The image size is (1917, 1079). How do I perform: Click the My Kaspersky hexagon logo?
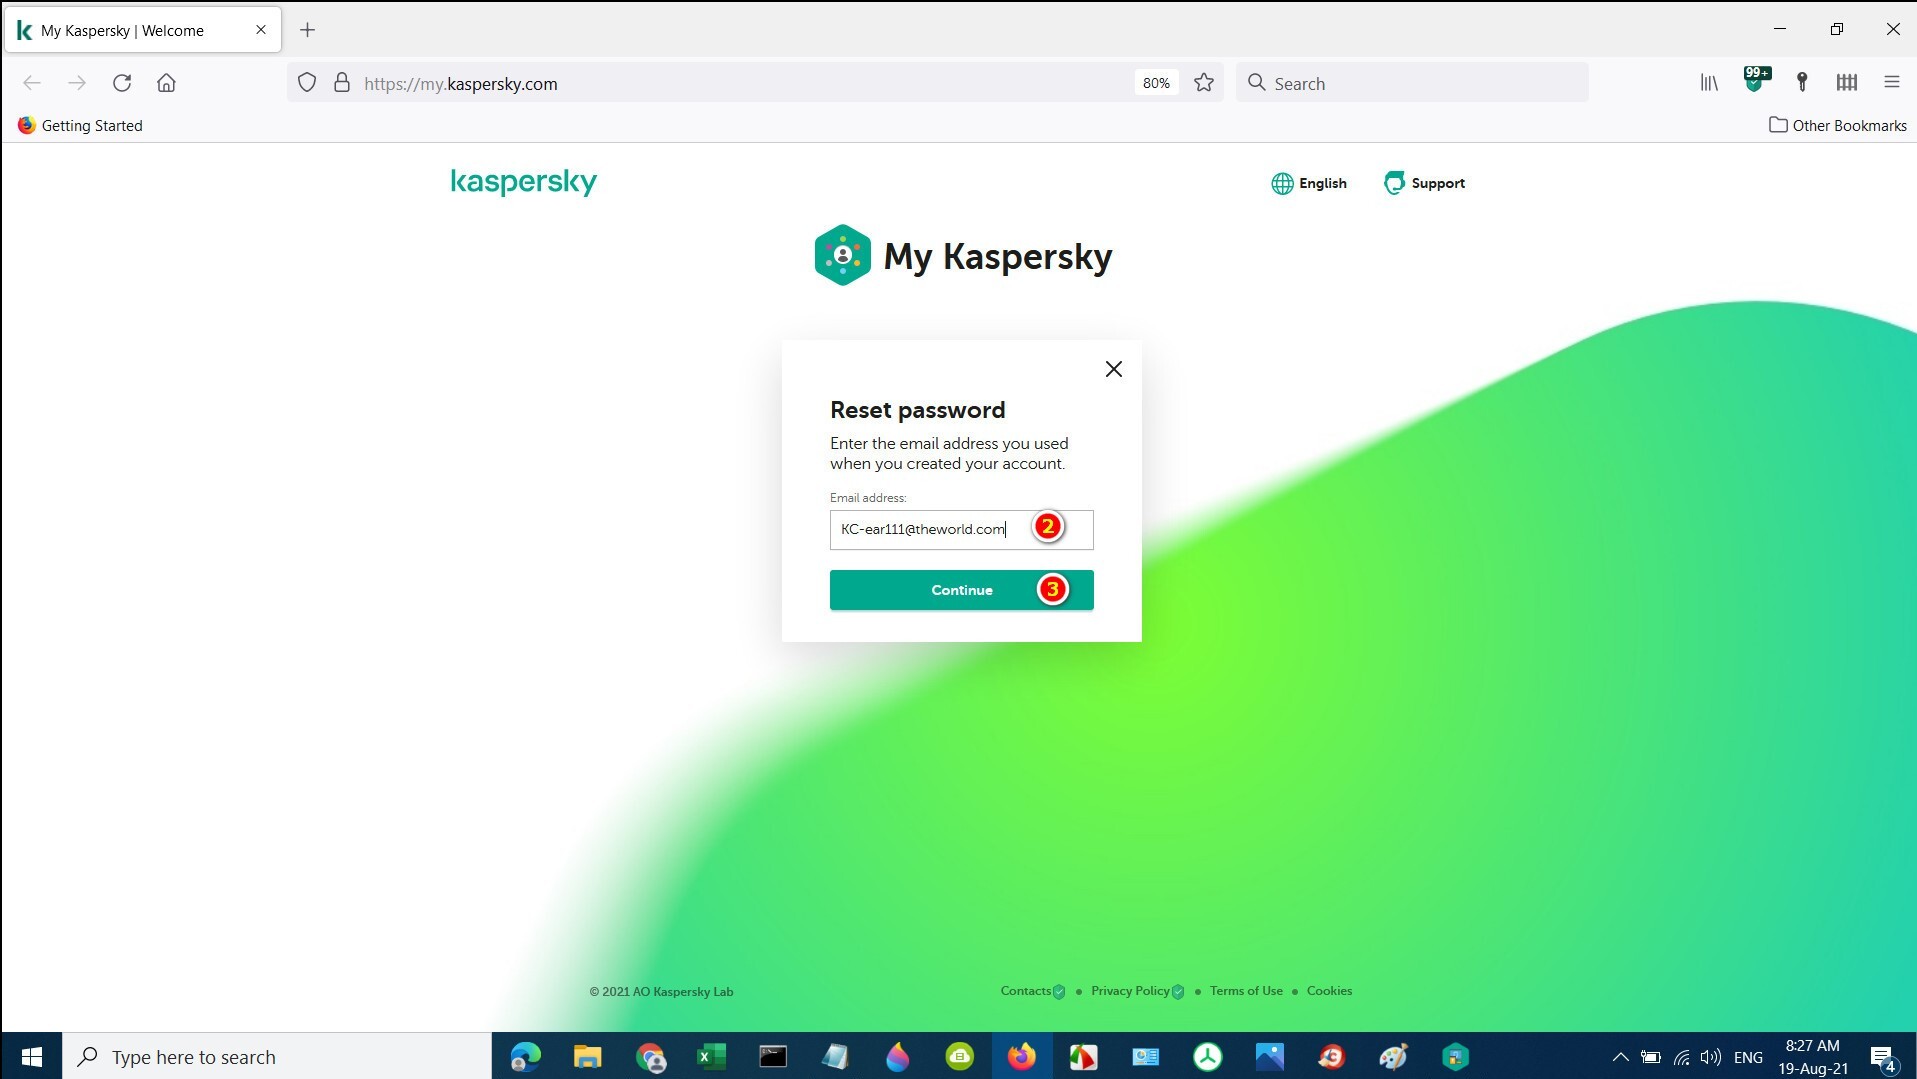click(842, 255)
